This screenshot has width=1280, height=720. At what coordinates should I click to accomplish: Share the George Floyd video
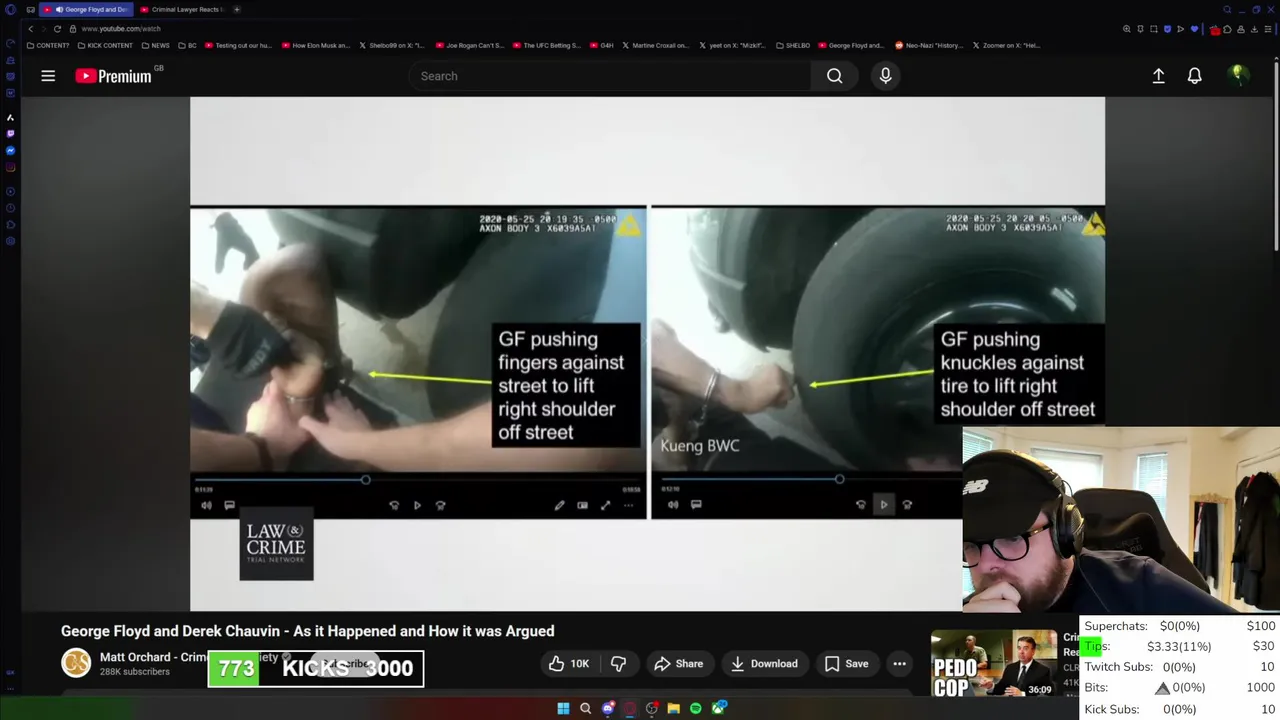(x=679, y=664)
